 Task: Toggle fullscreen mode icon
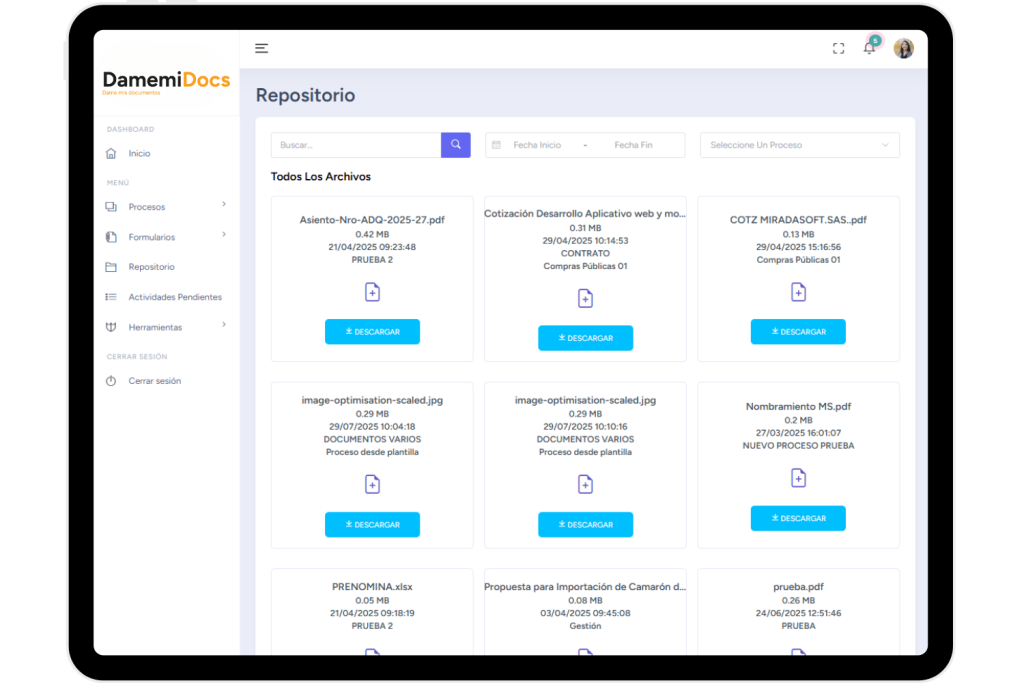point(838,49)
